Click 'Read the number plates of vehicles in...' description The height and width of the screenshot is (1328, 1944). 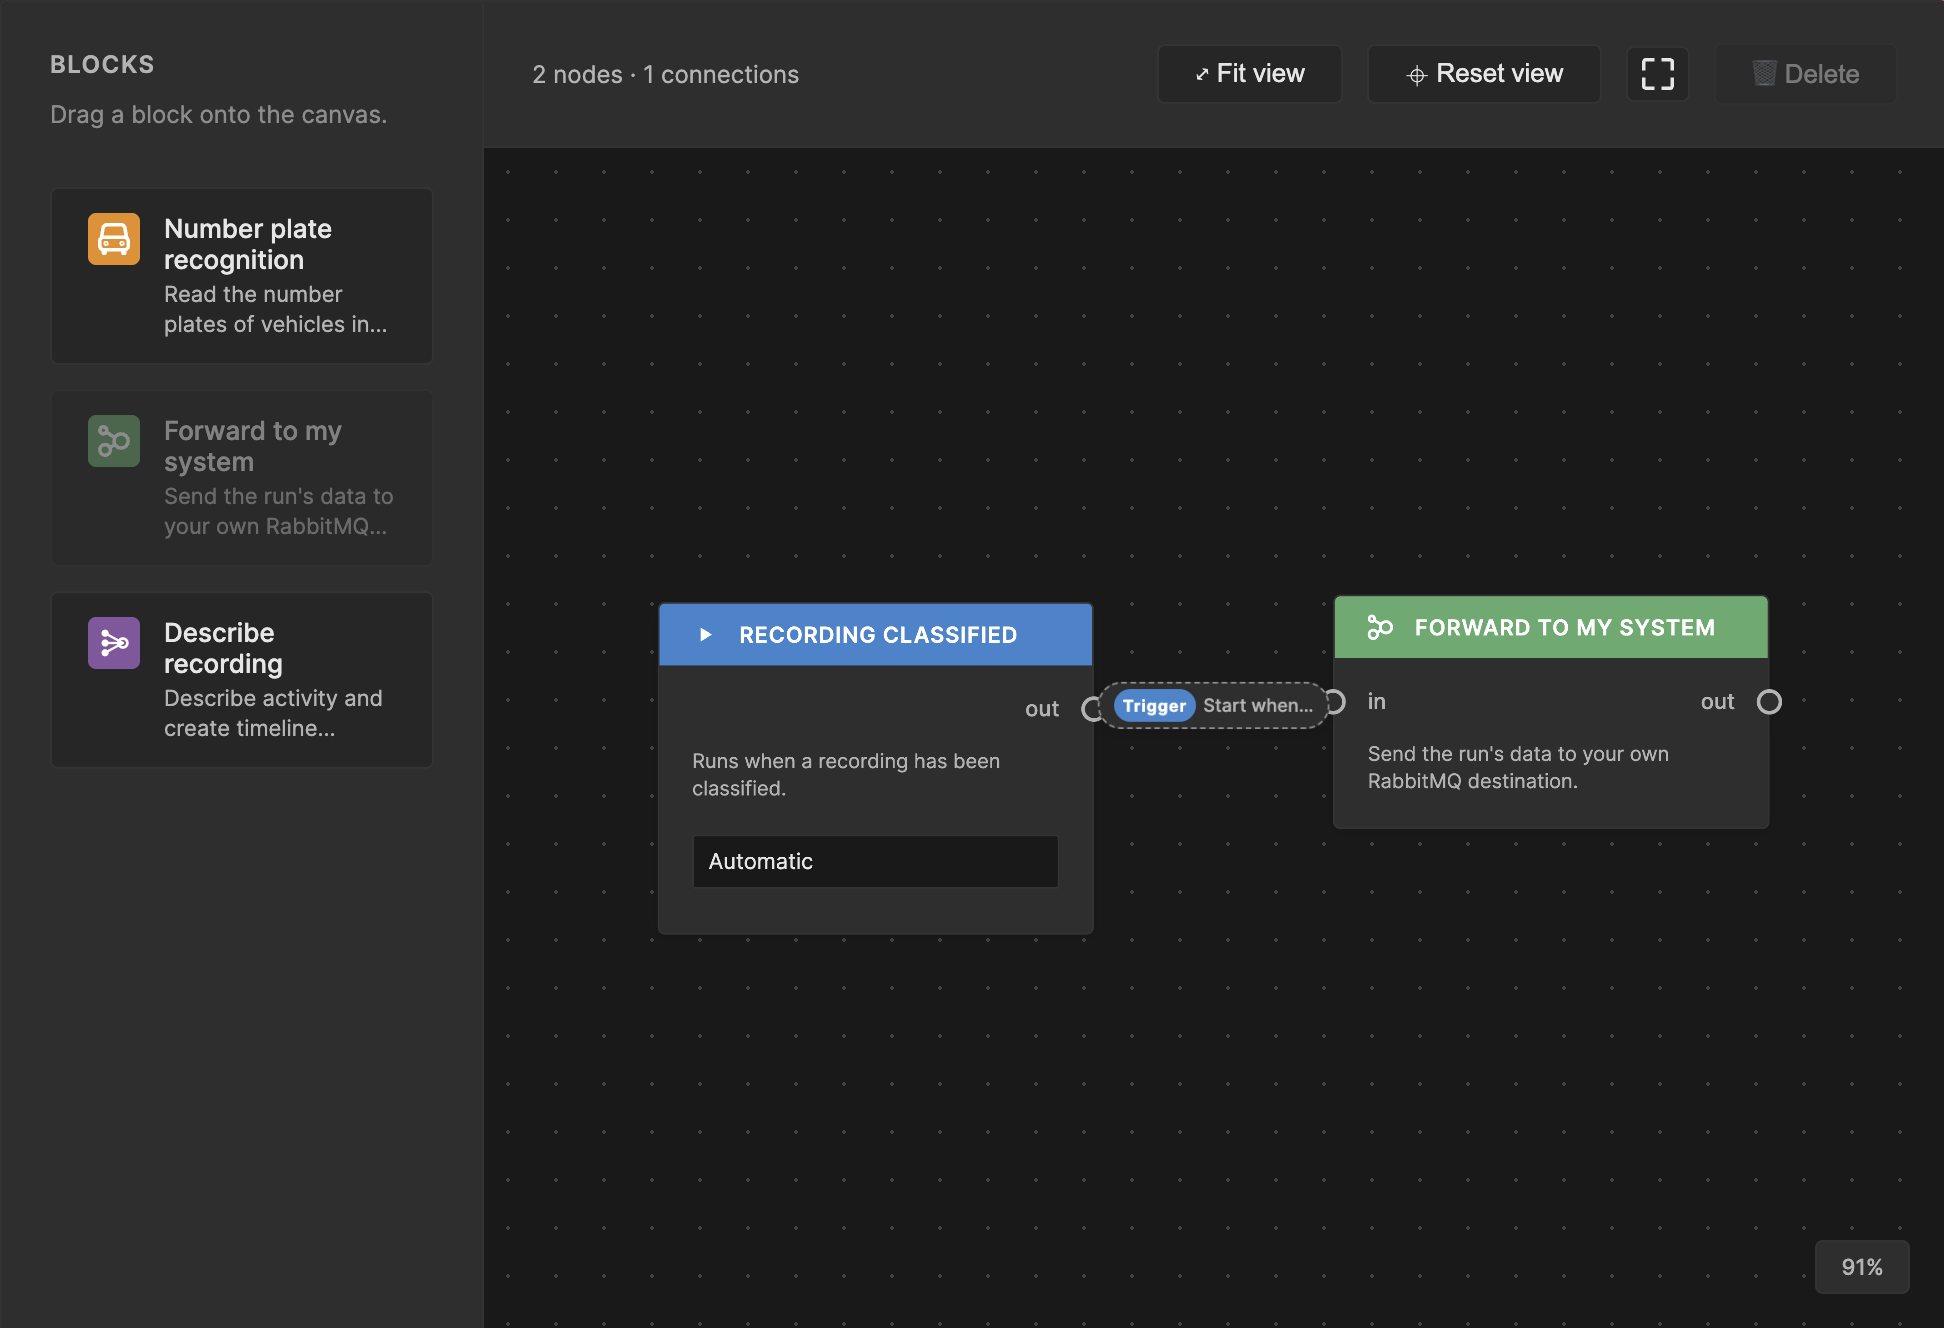click(275, 310)
